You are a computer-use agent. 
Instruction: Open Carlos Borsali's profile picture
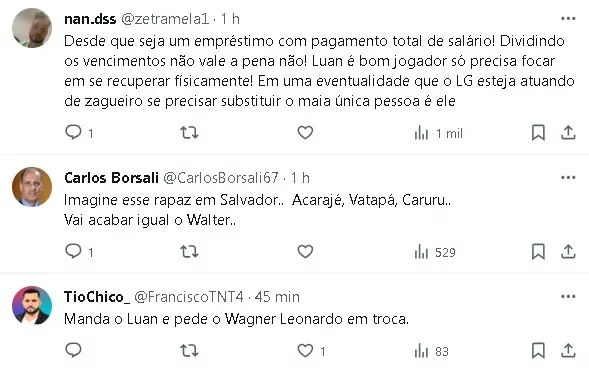[32, 187]
